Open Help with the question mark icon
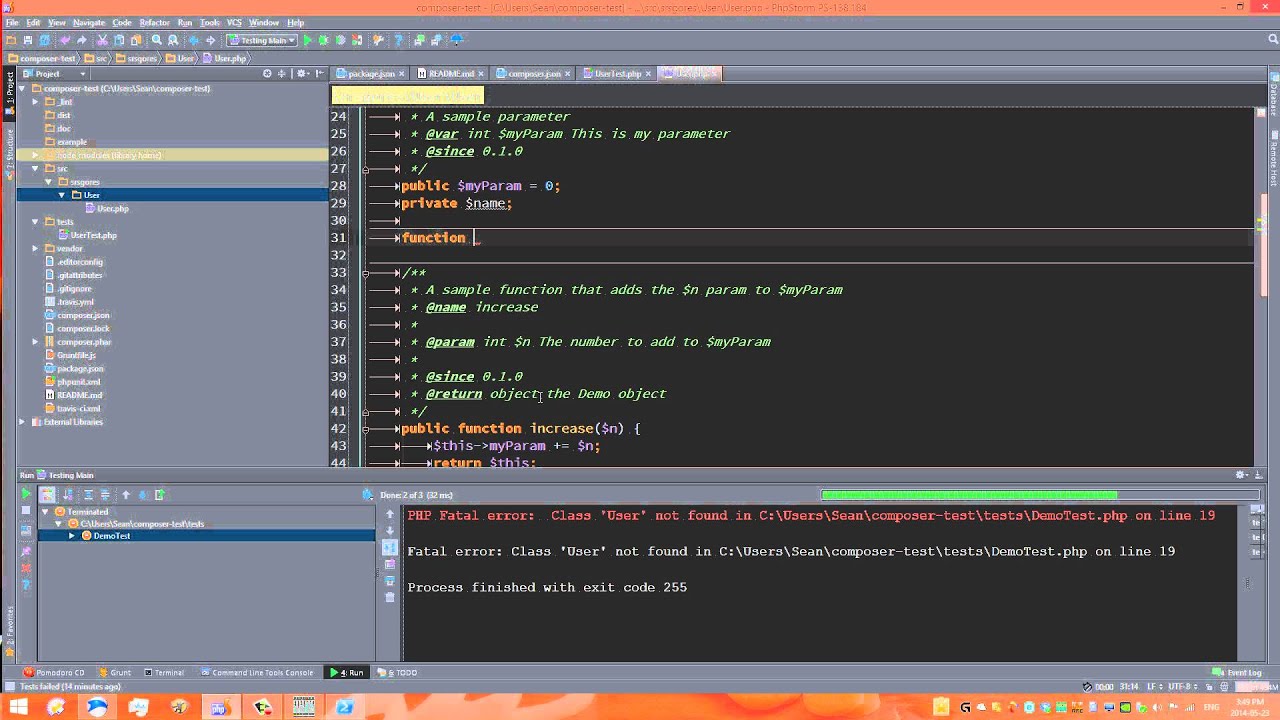This screenshot has height=720, width=1280. point(398,40)
